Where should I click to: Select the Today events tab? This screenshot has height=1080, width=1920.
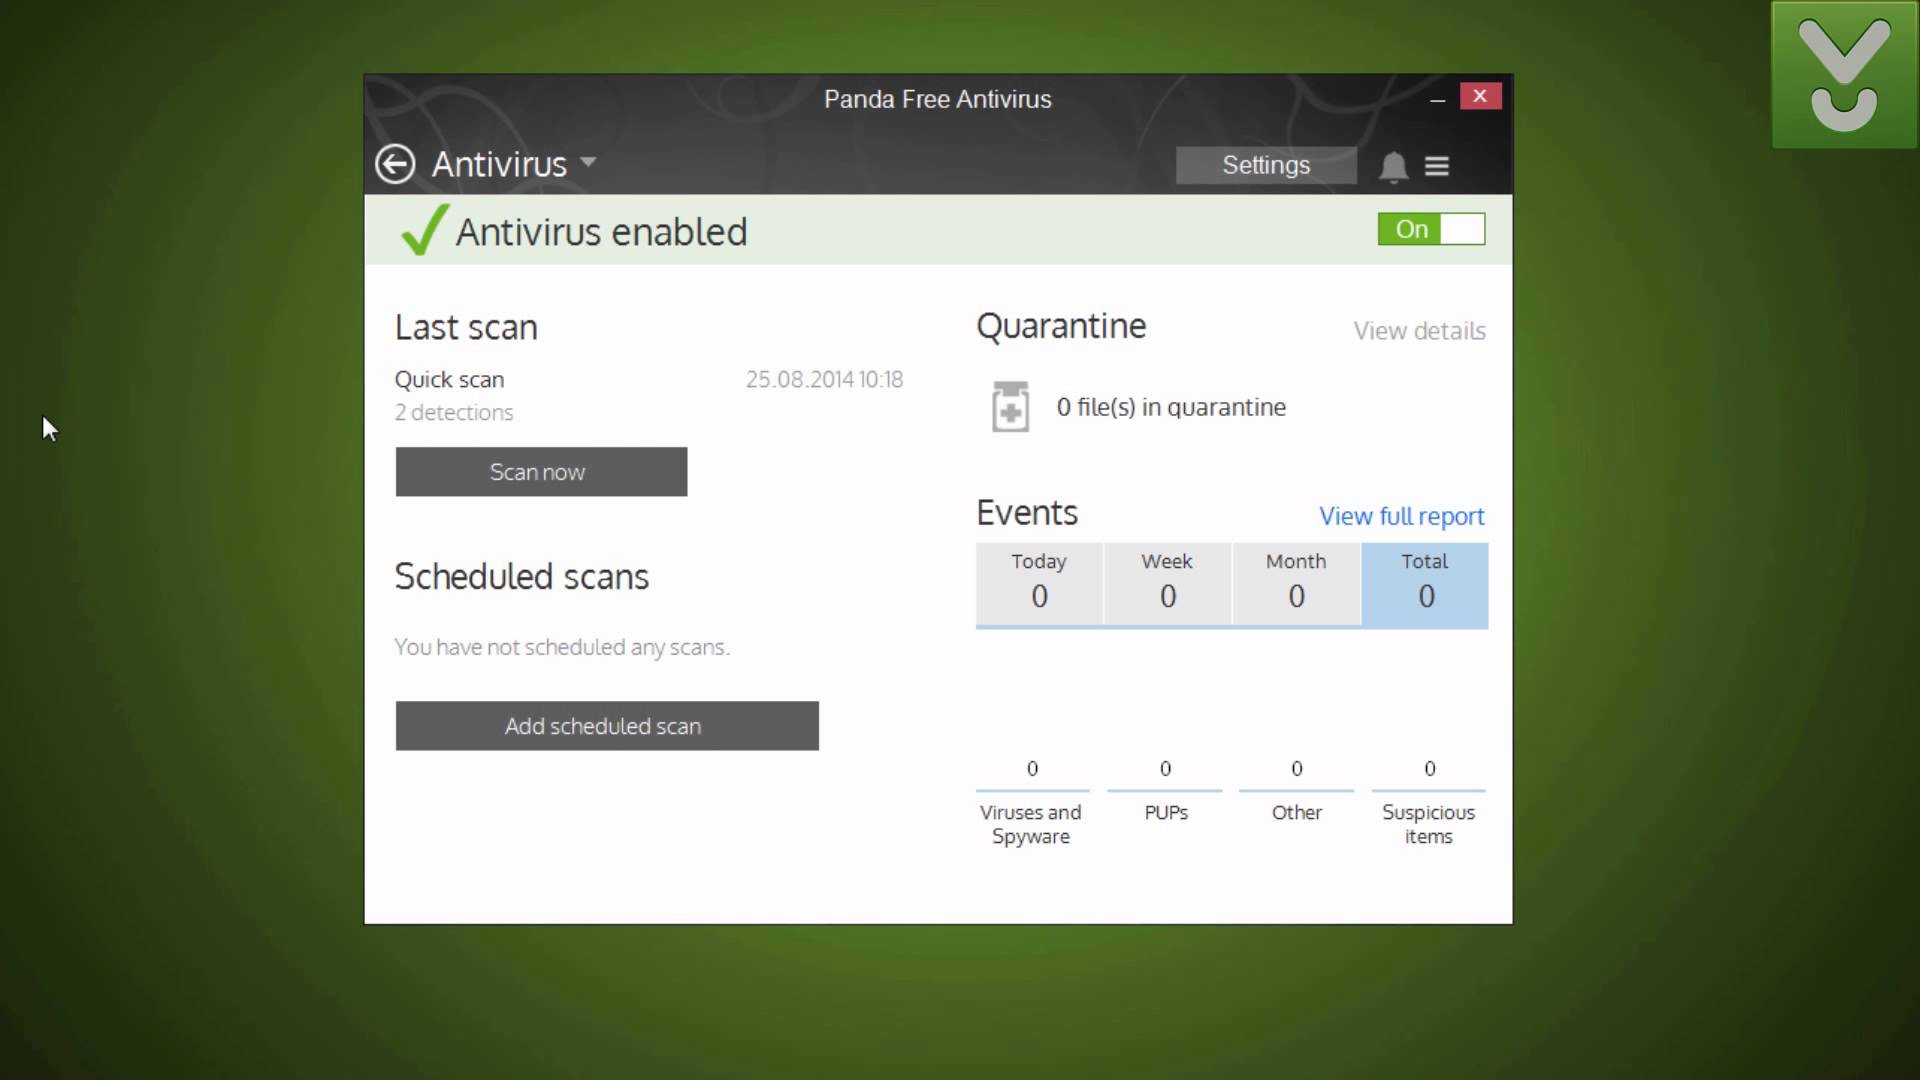coord(1039,584)
